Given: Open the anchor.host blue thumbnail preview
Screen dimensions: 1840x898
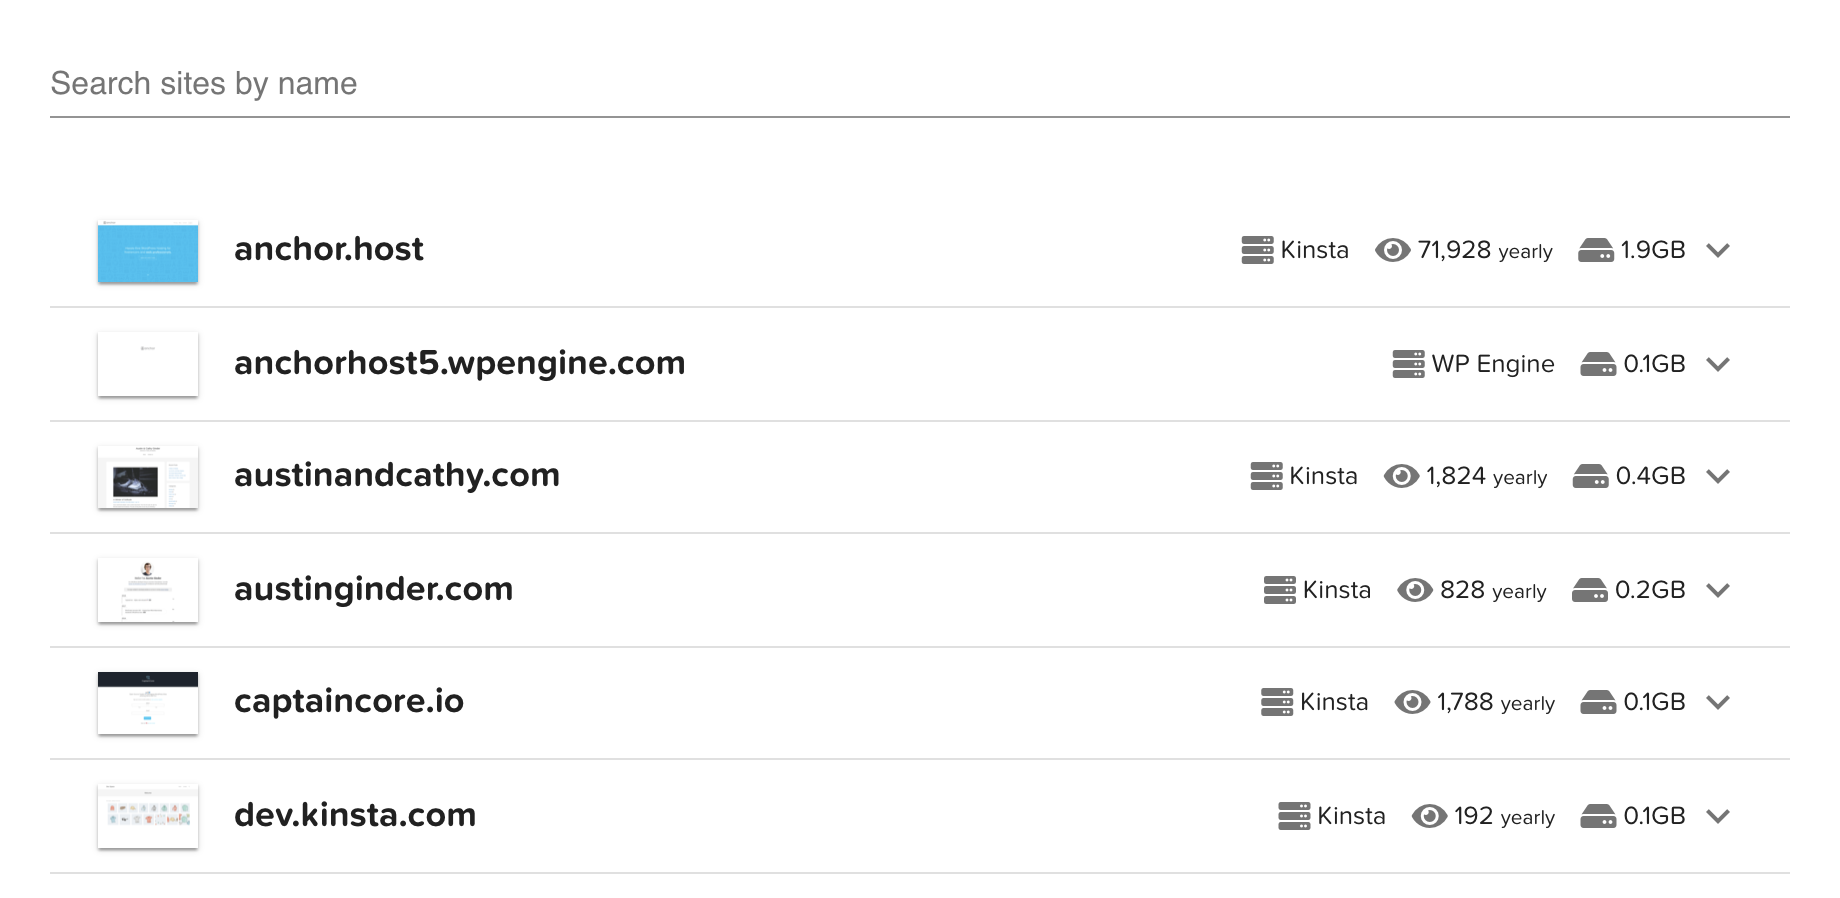Looking at the screenshot, I should (148, 252).
